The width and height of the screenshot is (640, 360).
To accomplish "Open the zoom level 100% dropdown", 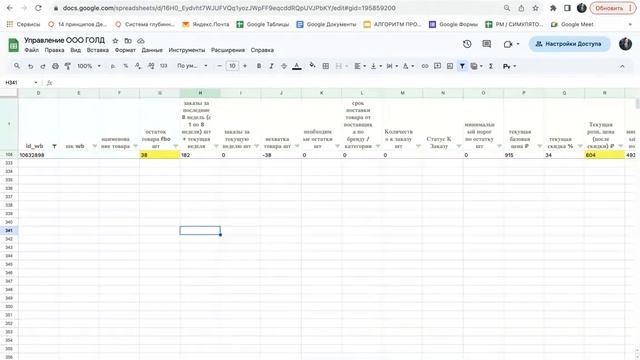I will 89,66.
